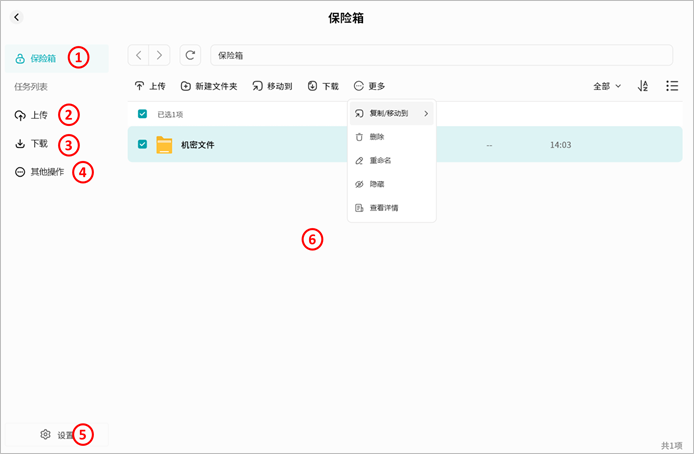Select 隐藏 in the context menu
Viewport: 694px width, 454px height.
point(376,184)
